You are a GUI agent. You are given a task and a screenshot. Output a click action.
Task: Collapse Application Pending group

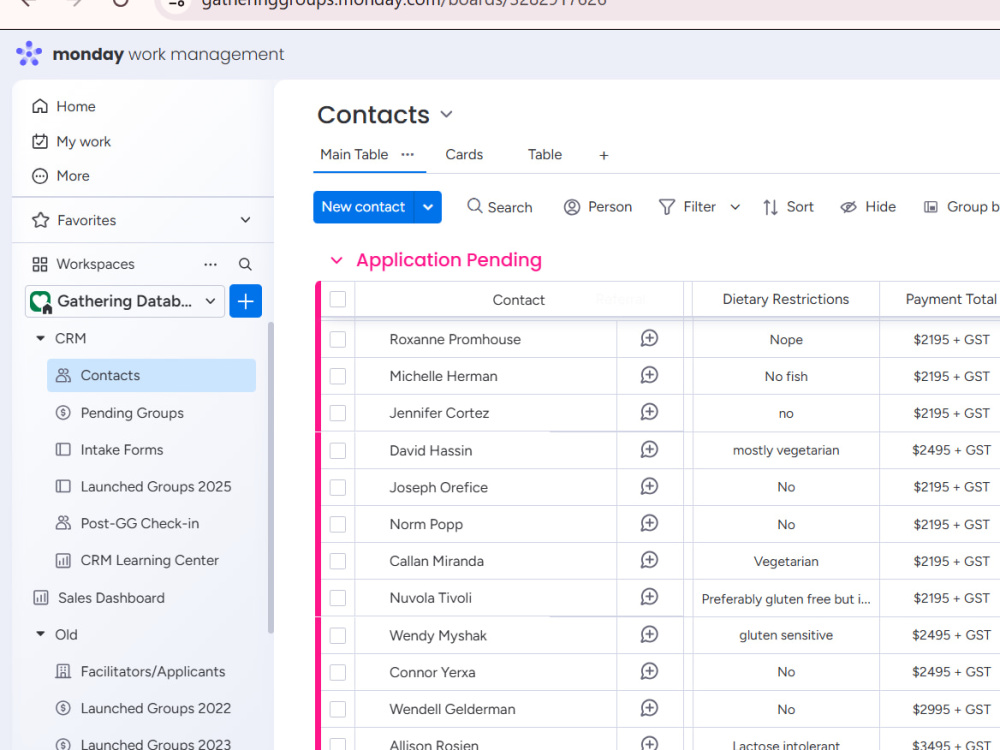coord(337,260)
